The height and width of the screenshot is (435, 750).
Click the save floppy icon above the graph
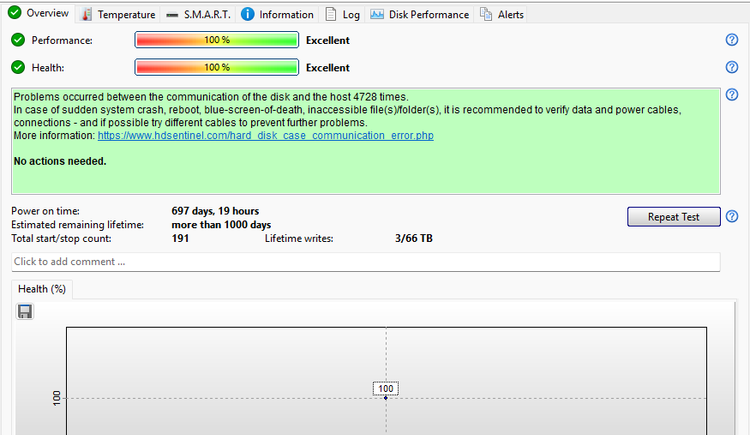(25, 312)
